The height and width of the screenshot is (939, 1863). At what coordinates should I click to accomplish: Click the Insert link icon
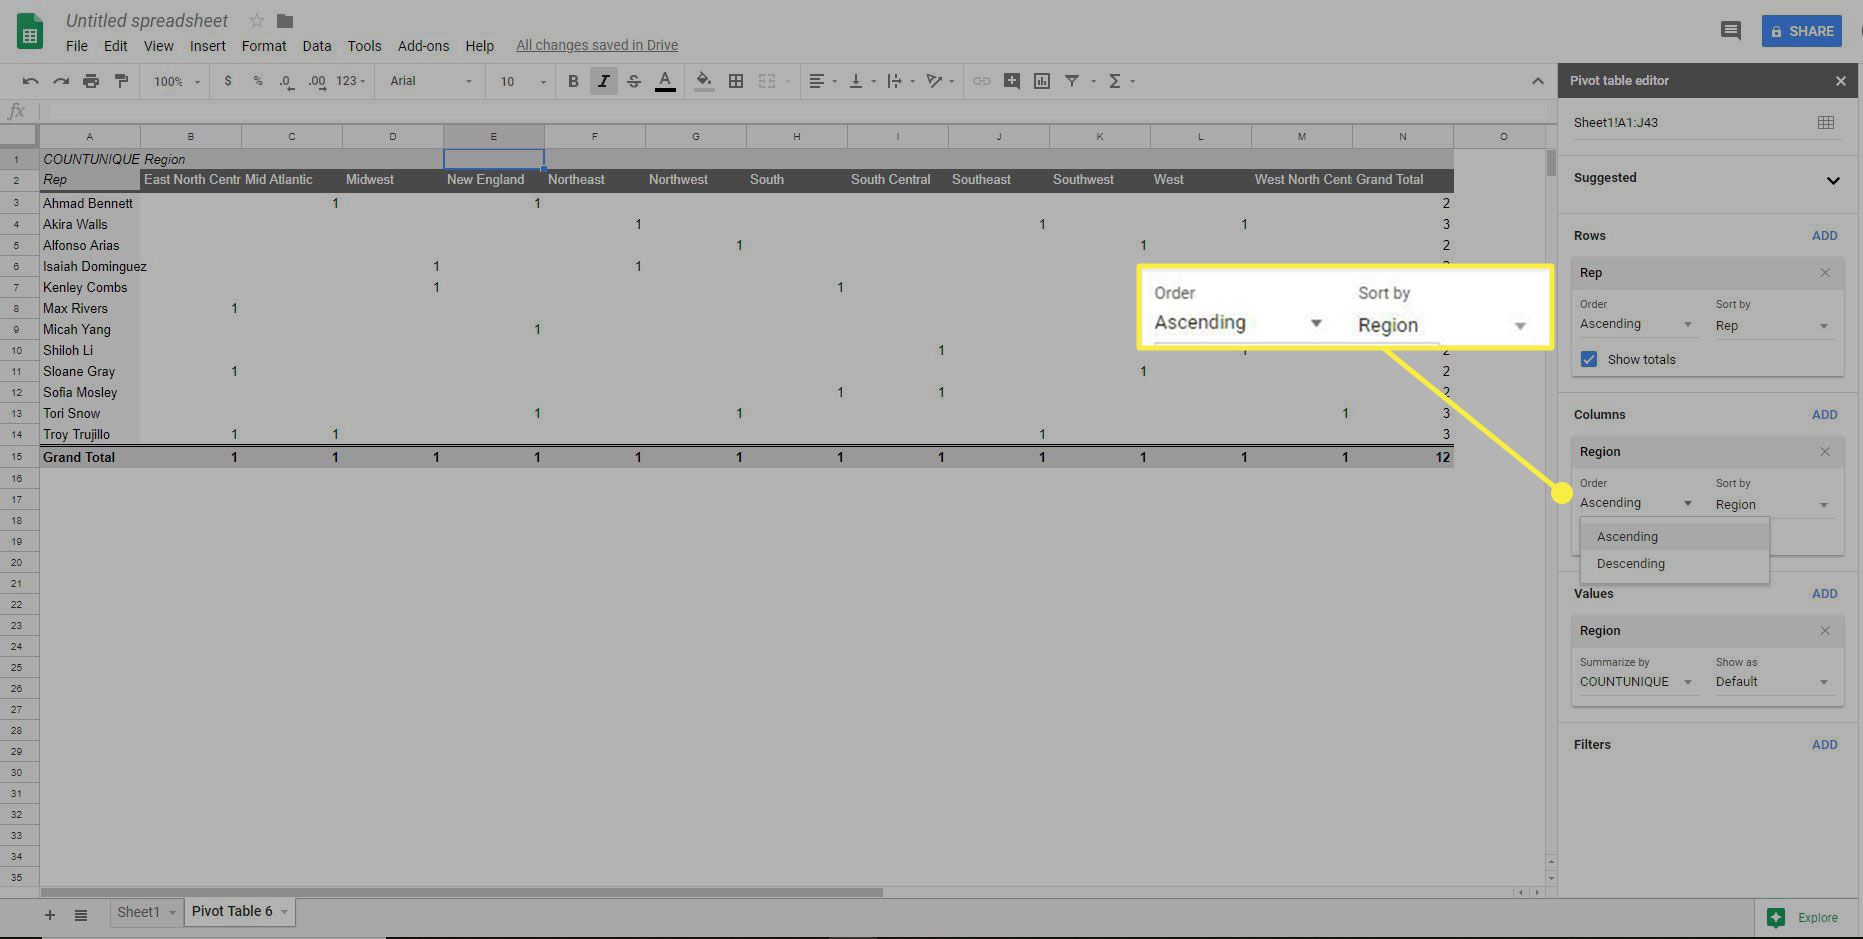[x=982, y=81]
